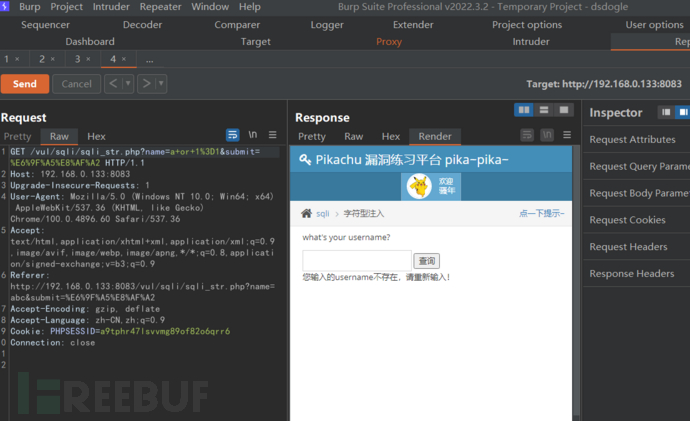The width and height of the screenshot is (690, 421).
Task: Switch to the Extender tab
Action: tap(413, 25)
